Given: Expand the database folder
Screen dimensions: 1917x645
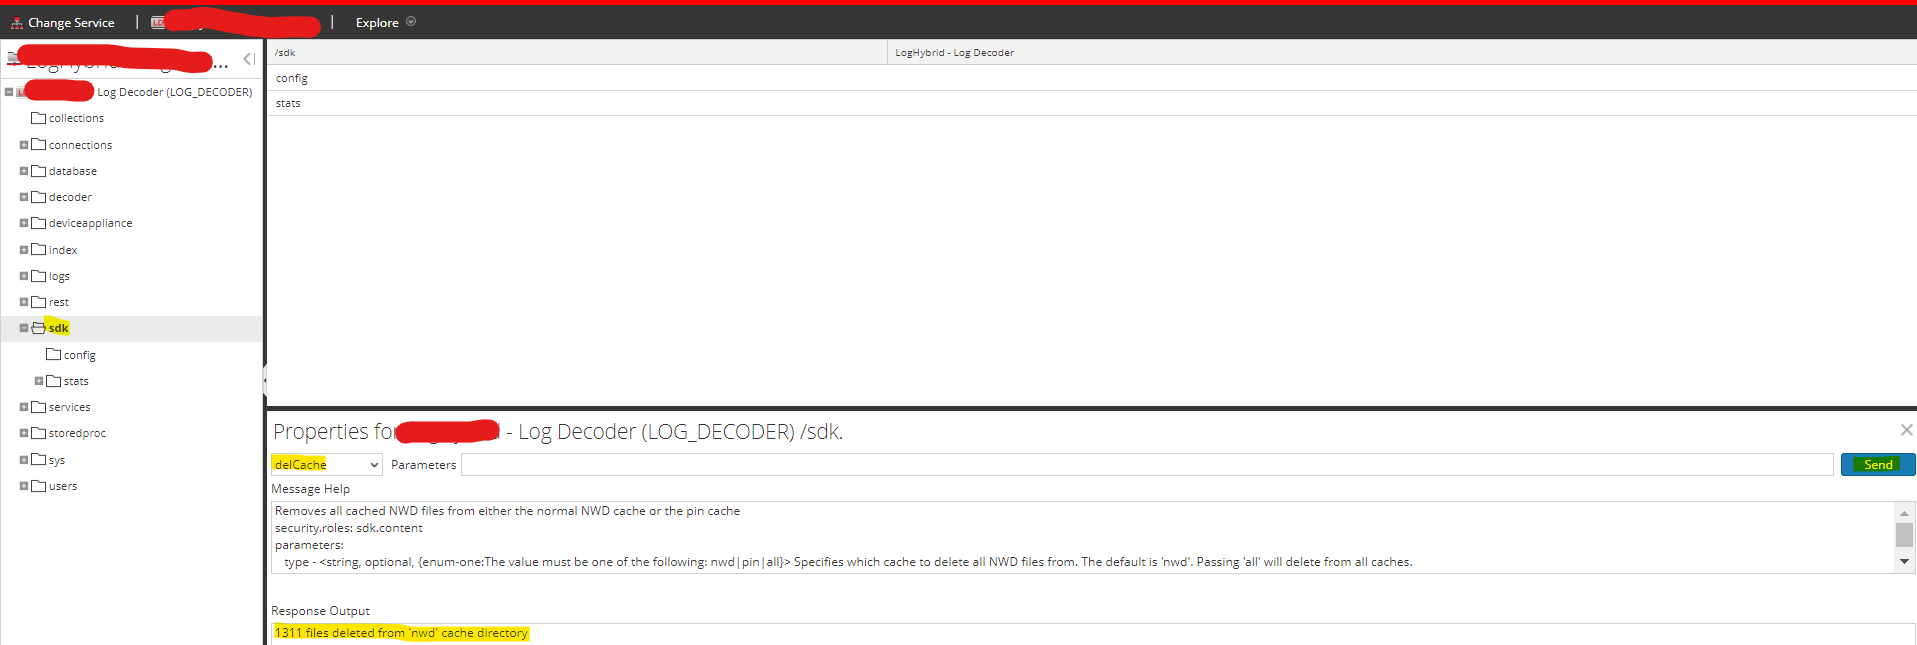Looking at the screenshot, I should click(x=24, y=171).
